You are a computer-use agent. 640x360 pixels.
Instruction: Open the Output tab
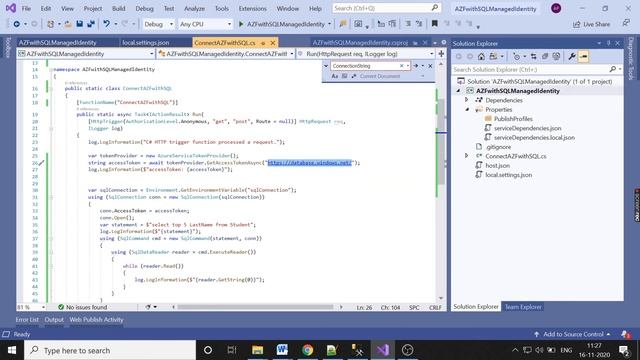tap(54, 320)
